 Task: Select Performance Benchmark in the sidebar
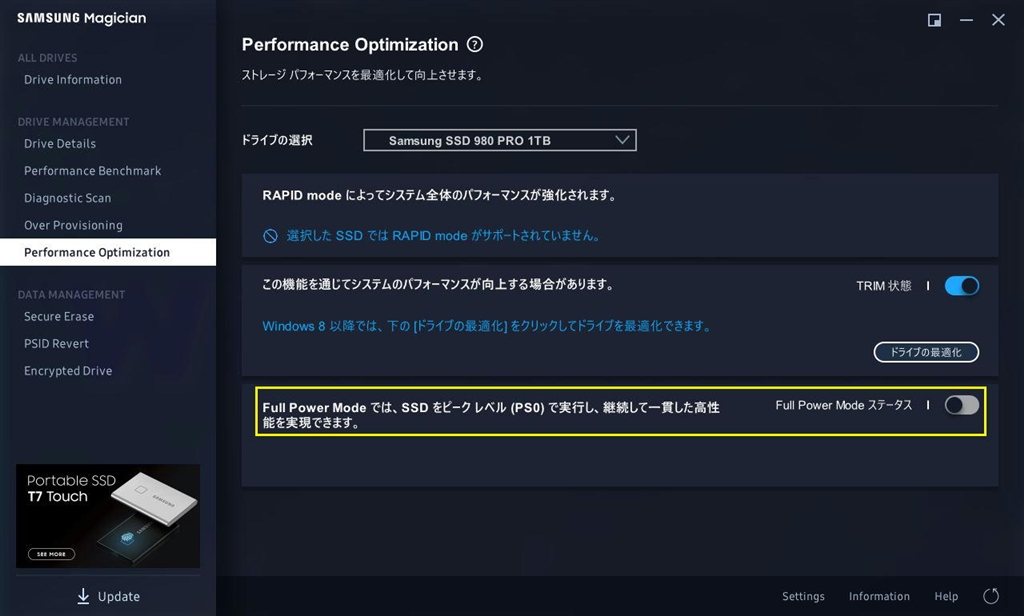click(x=93, y=170)
